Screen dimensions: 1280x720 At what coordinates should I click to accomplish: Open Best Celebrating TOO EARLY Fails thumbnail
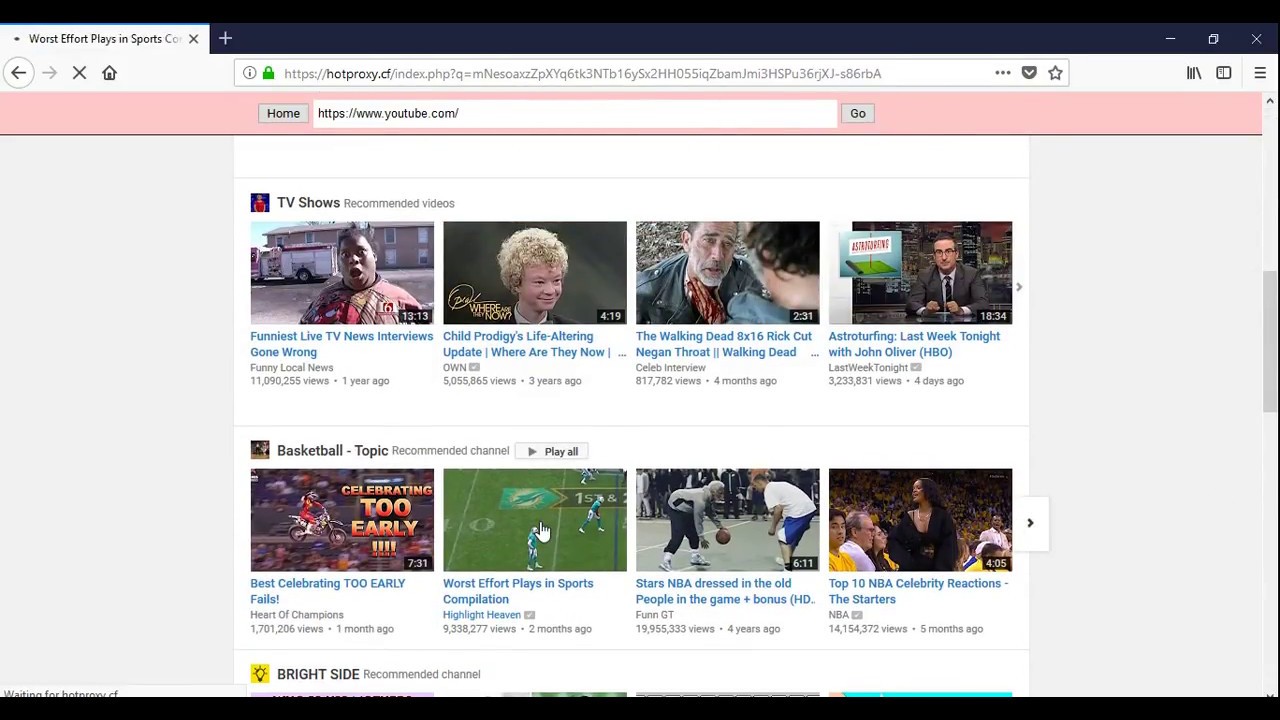pos(342,520)
